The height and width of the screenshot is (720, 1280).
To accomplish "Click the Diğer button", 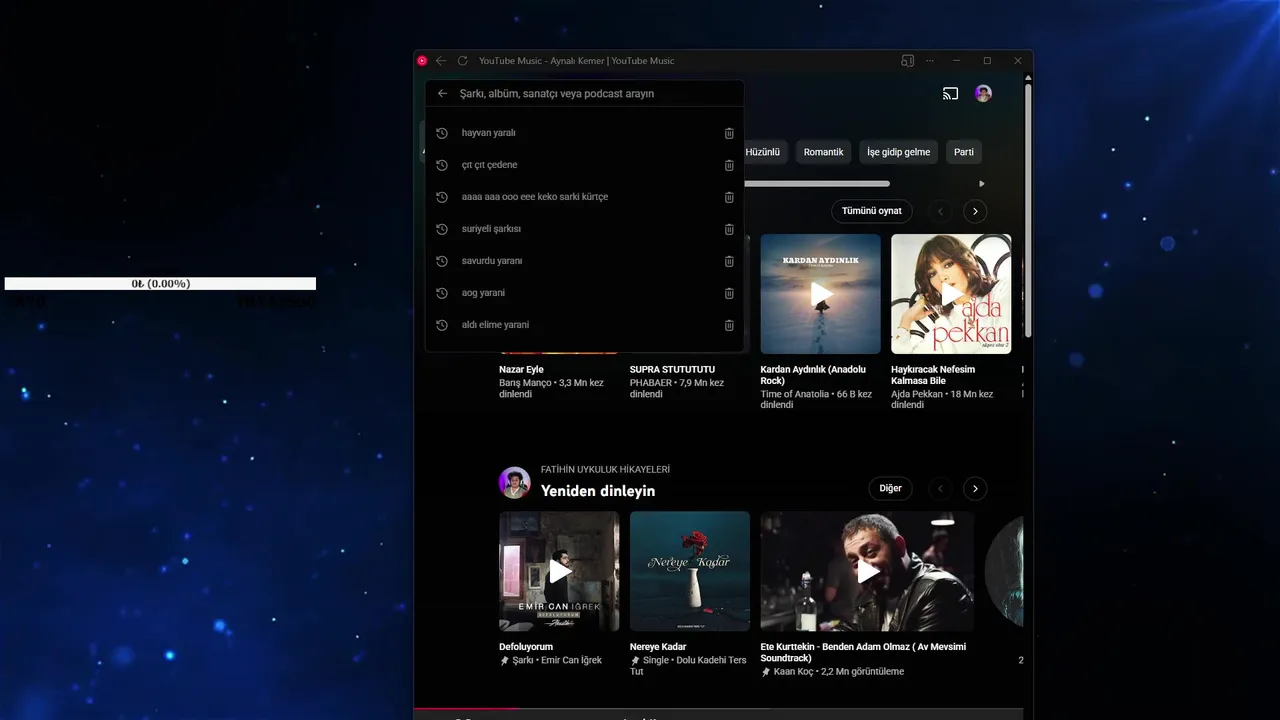I will pos(890,488).
